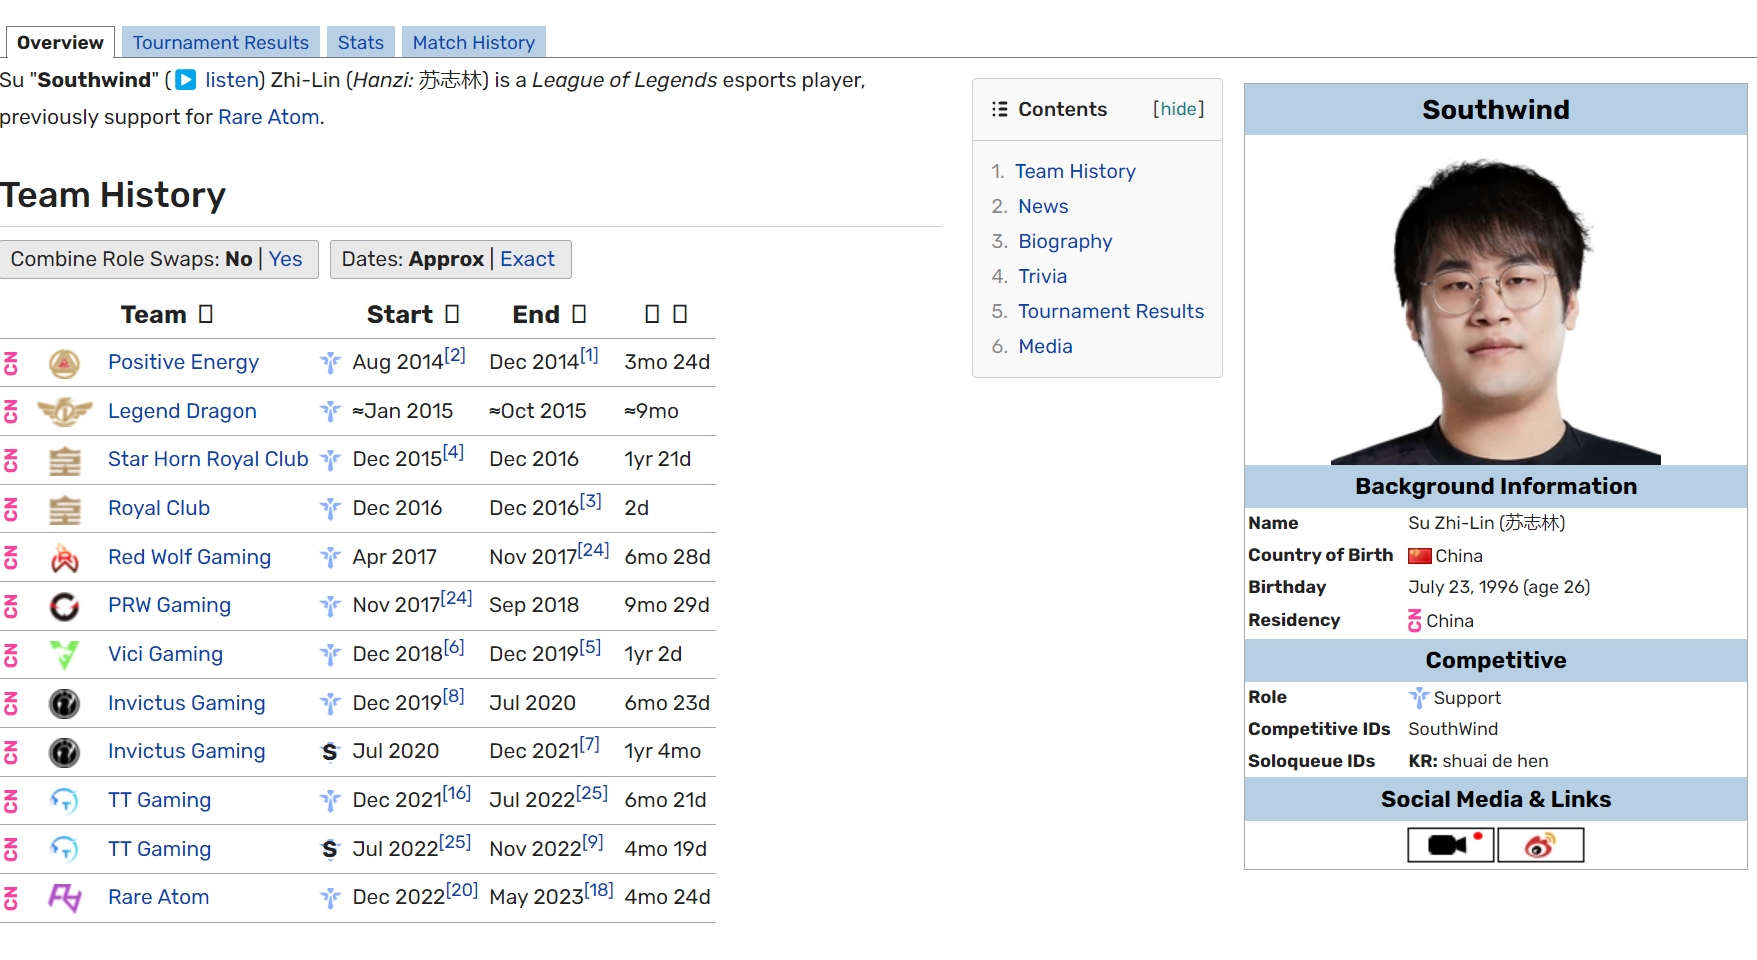Open Invictus Gaming logo in Dec 2019 row
Screen dimensions: 1757x960
(x=65, y=704)
